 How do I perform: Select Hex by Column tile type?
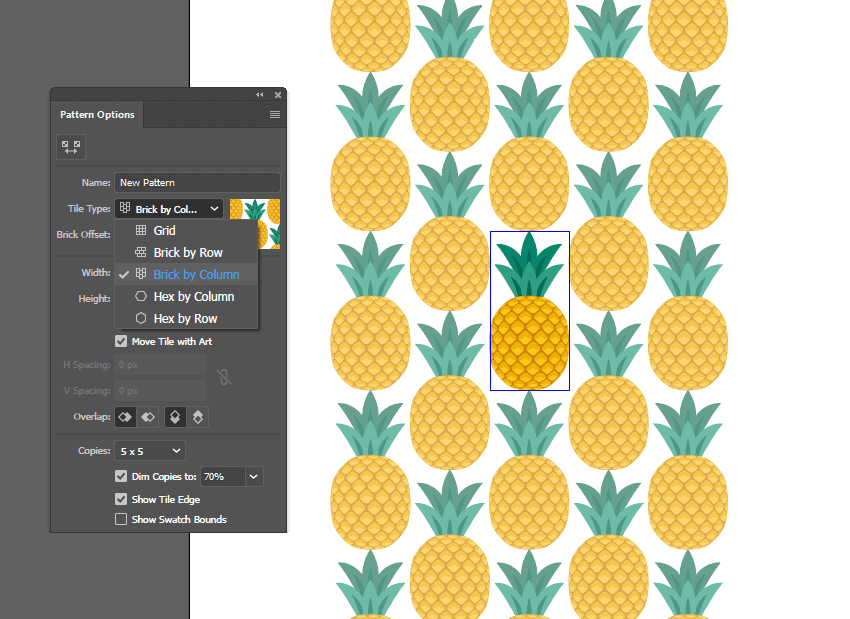193,297
